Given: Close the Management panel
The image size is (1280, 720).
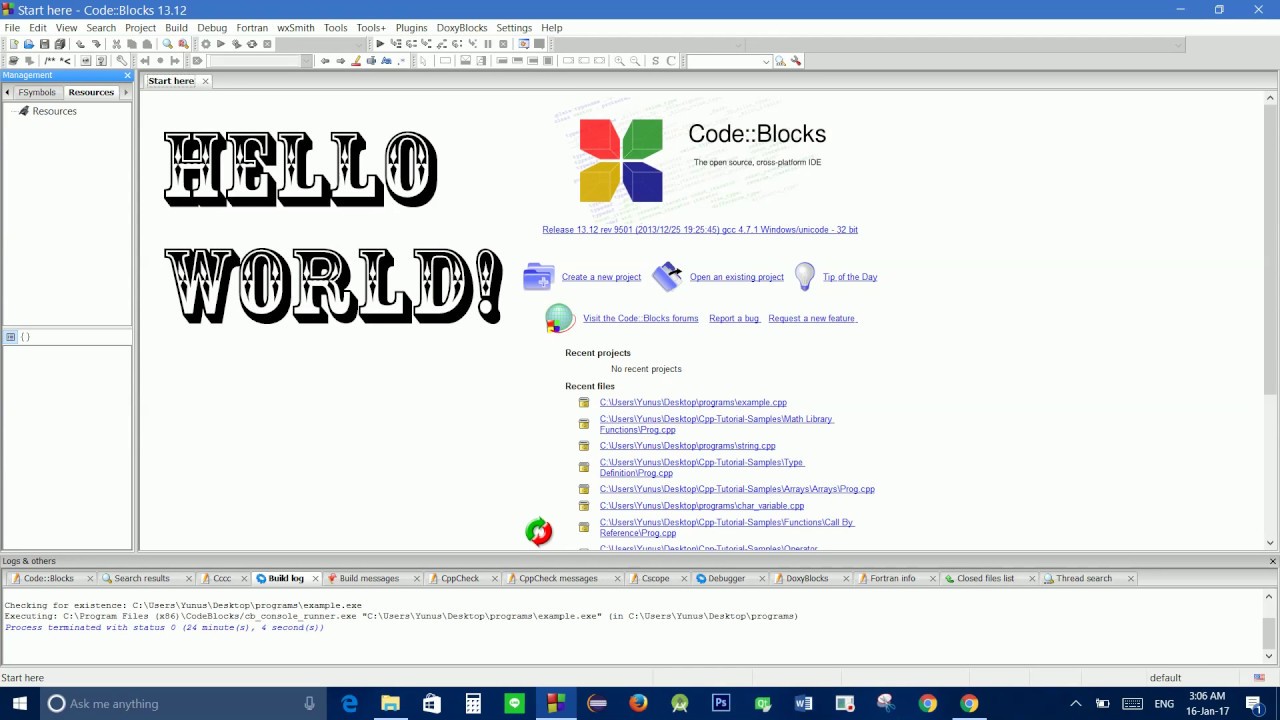Looking at the screenshot, I should [127, 75].
